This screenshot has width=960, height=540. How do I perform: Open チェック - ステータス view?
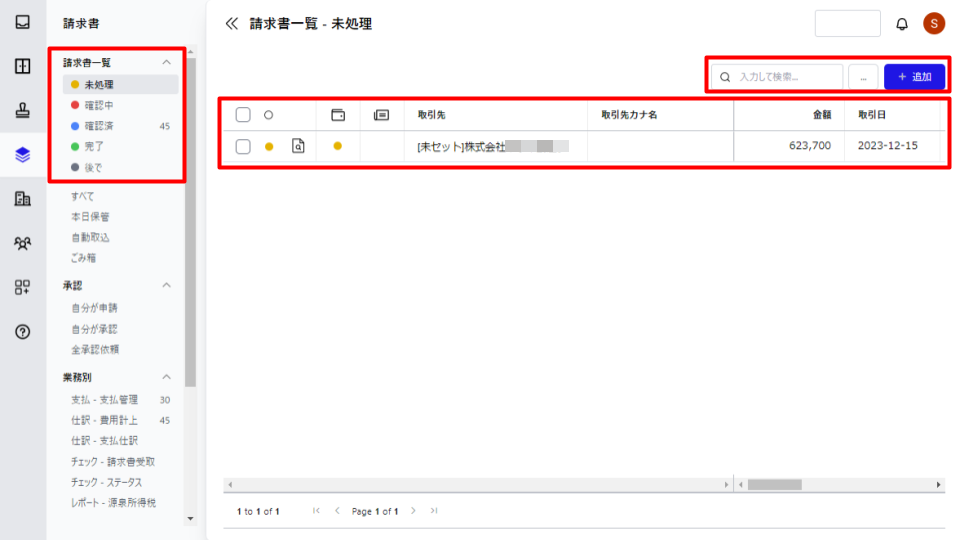[107, 482]
